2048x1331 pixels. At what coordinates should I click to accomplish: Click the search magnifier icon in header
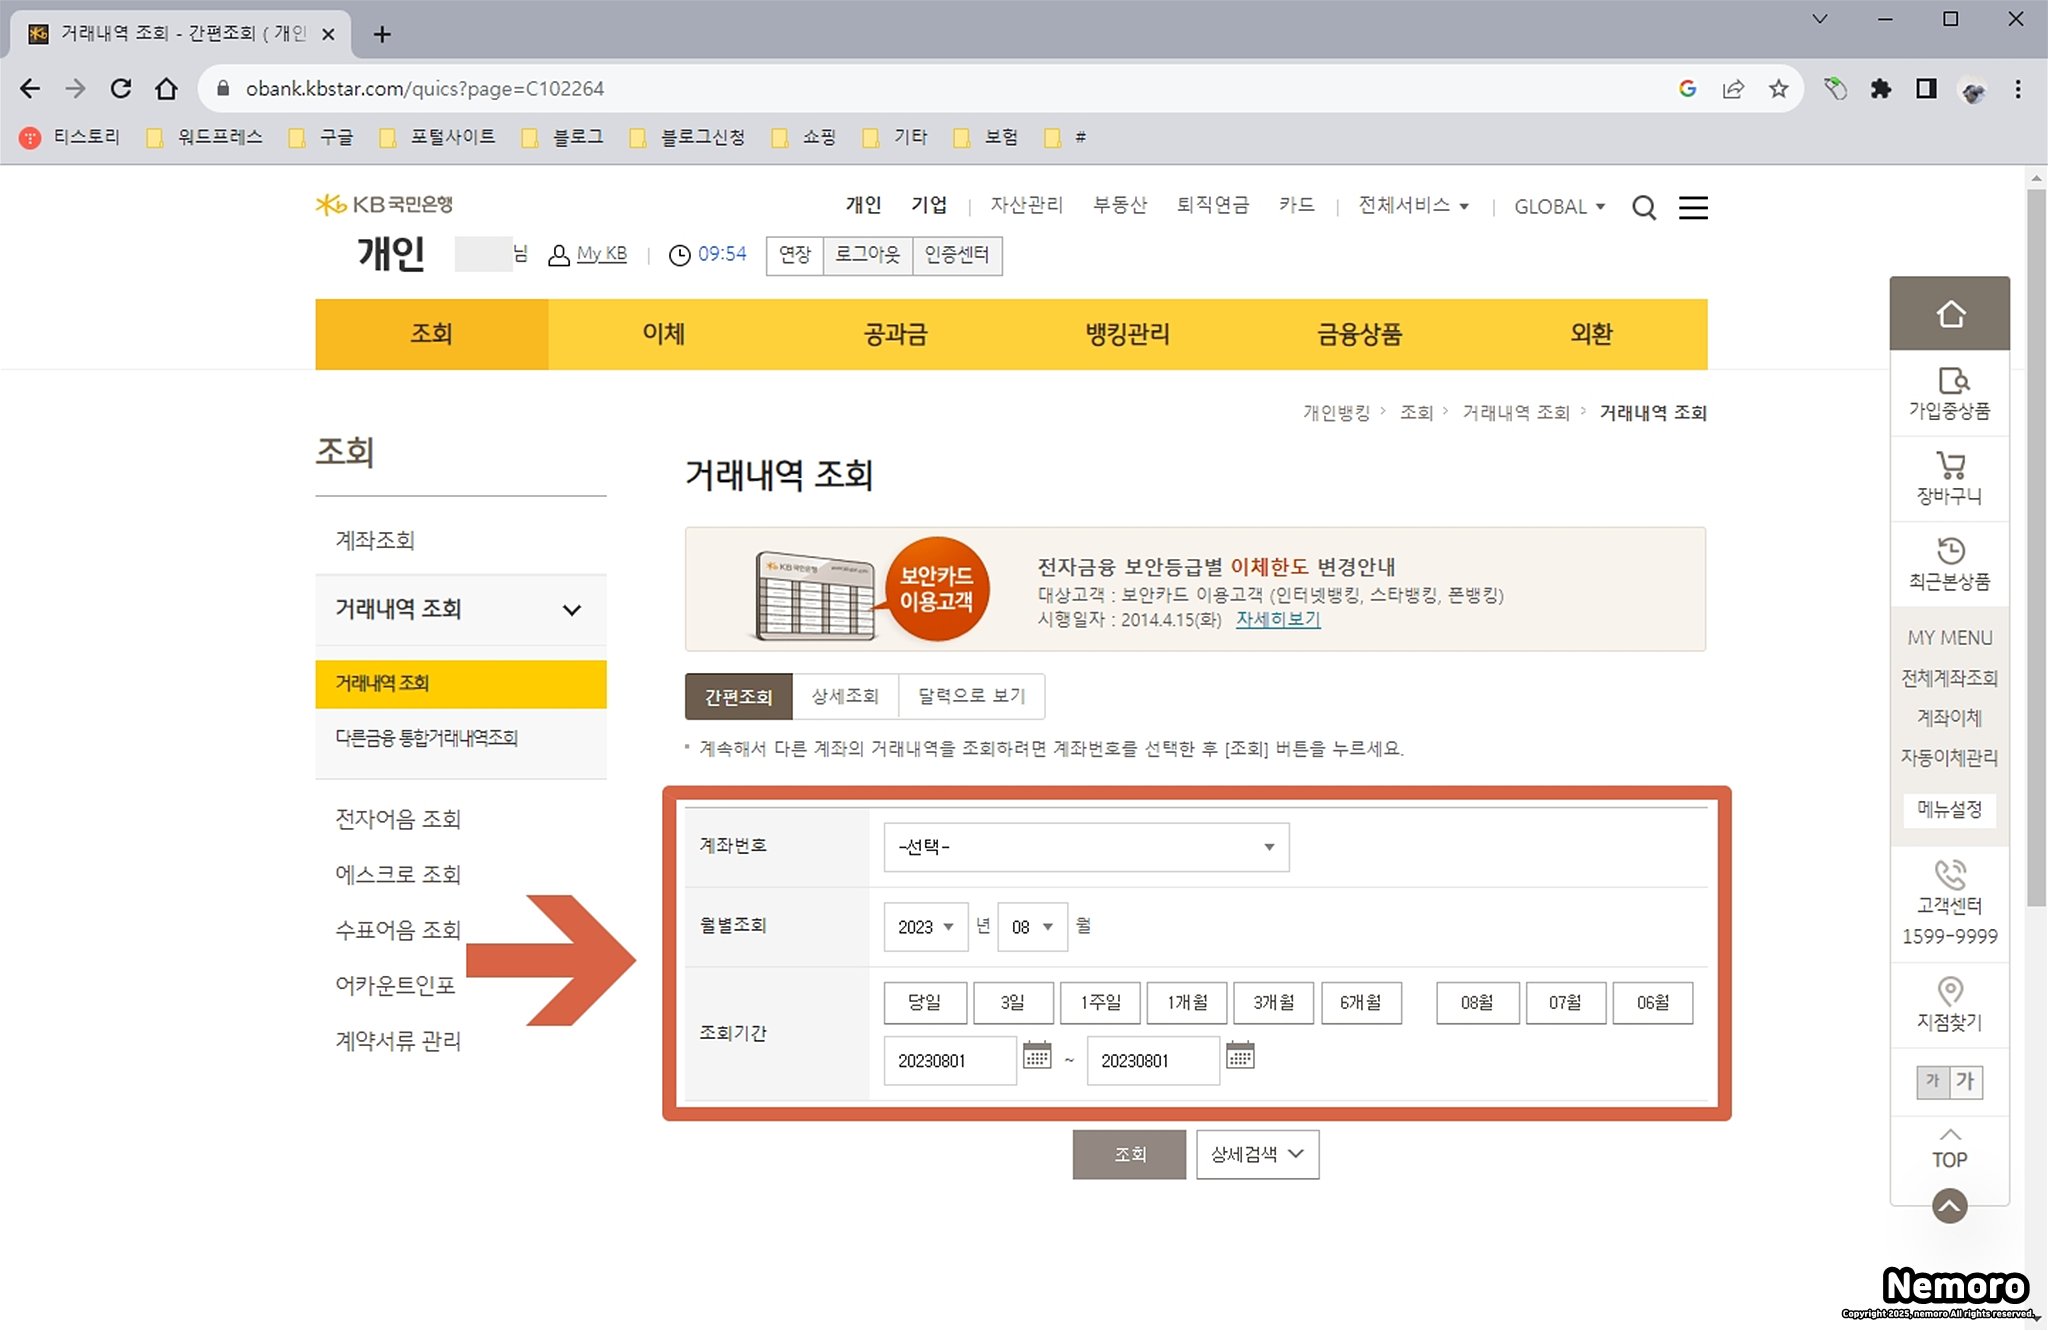click(1643, 208)
